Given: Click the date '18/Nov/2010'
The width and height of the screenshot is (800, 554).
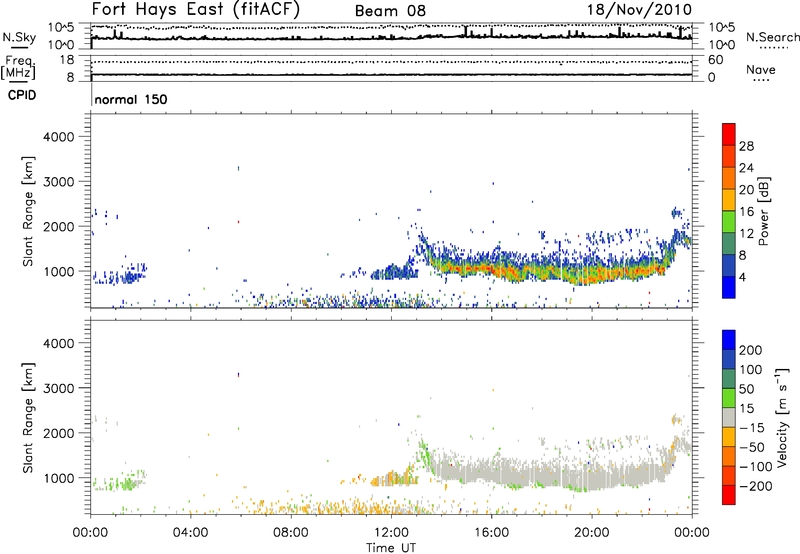Looking at the screenshot, I should pyautogui.click(x=639, y=9).
